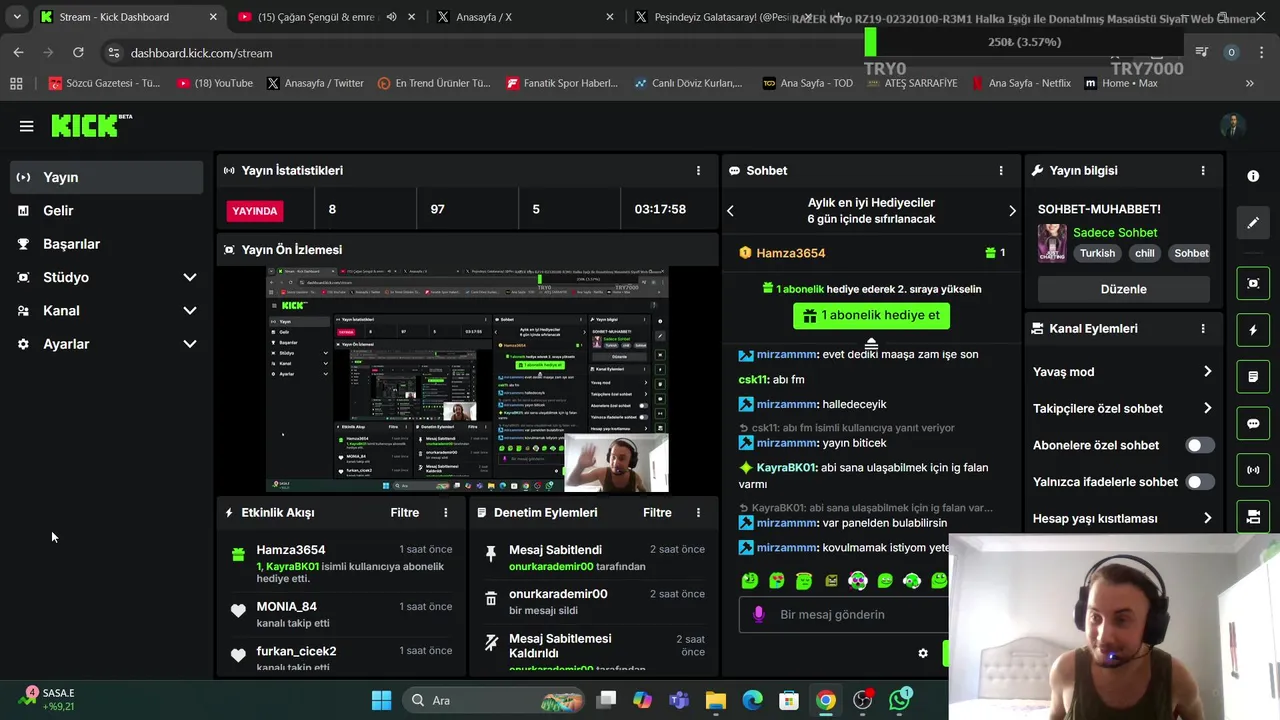The width and height of the screenshot is (1280, 720).
Task: Toggle Yalnızca ifadelerle sohbet switch
Action: [x=1200, y=482]
